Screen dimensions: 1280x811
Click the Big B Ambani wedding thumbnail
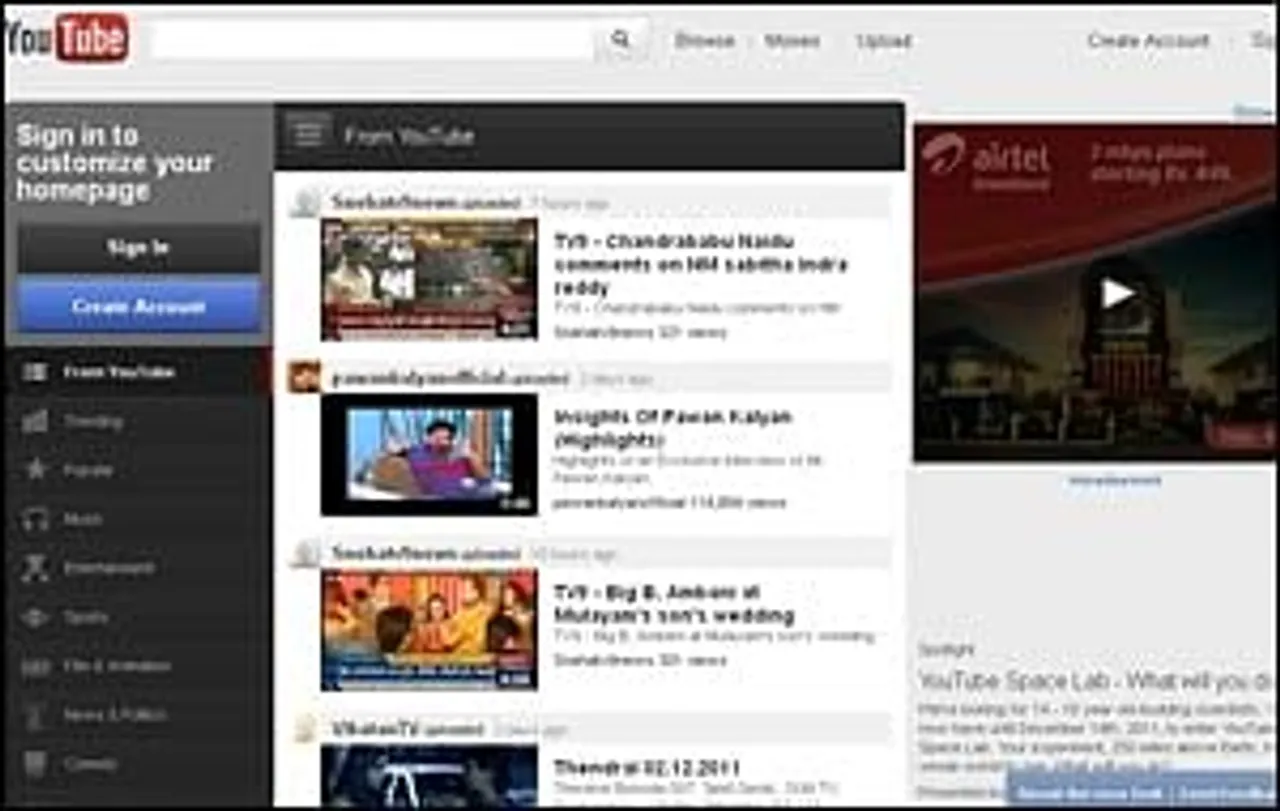click(429, 630)
